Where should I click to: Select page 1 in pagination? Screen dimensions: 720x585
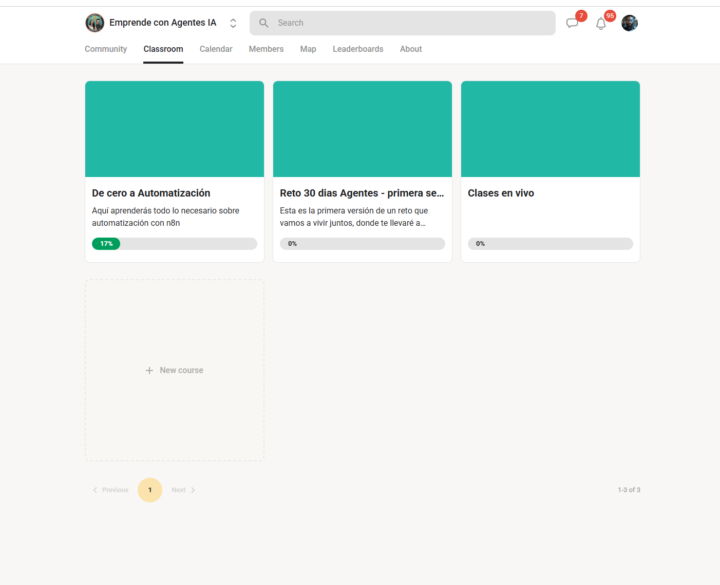pyautogui.click(x=150, y=490)
